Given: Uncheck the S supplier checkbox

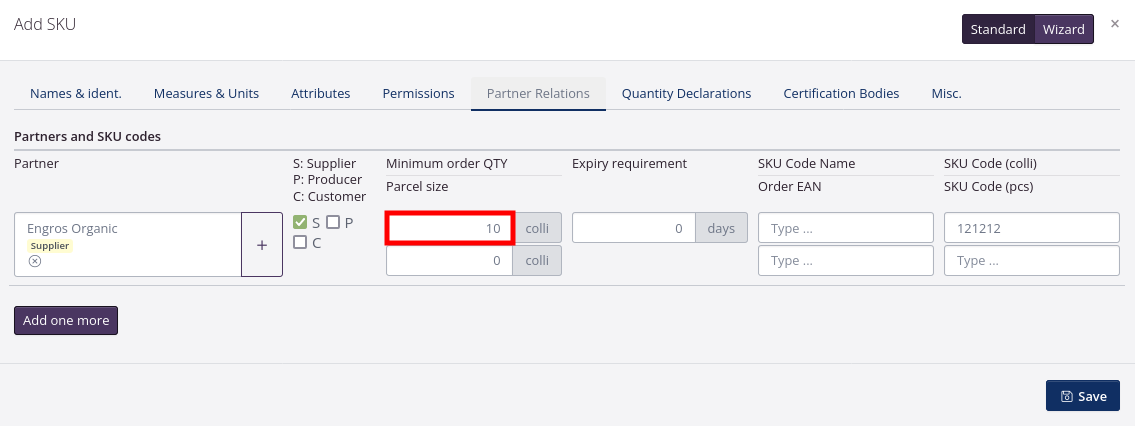Looking at the screenshot, I should click(x=300, y=223).
